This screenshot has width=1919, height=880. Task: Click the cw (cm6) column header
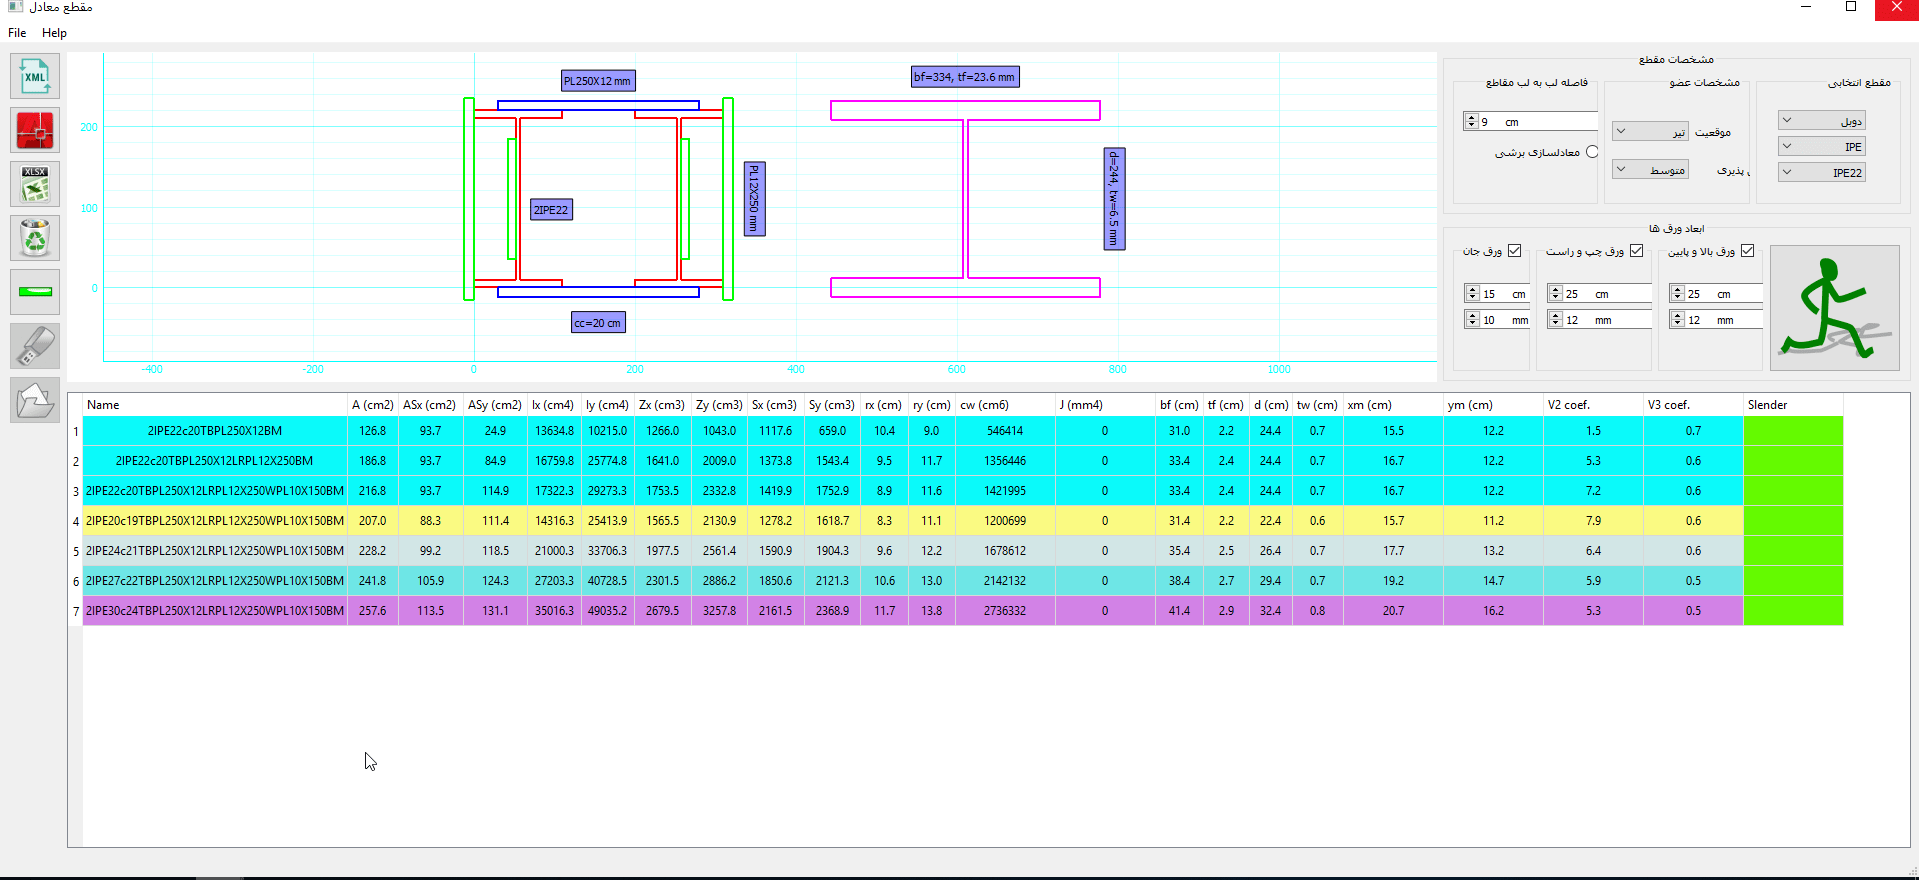coord(1005,405)
